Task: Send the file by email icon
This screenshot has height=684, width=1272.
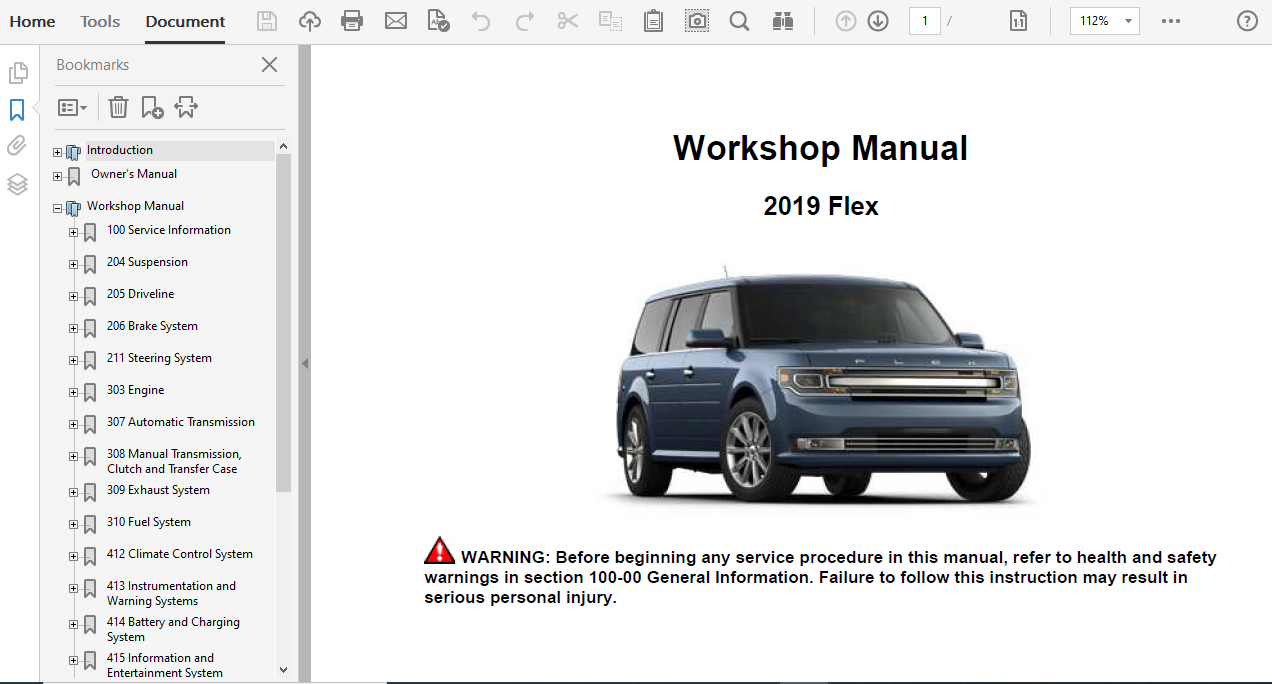Action: [x=396, y=21]
